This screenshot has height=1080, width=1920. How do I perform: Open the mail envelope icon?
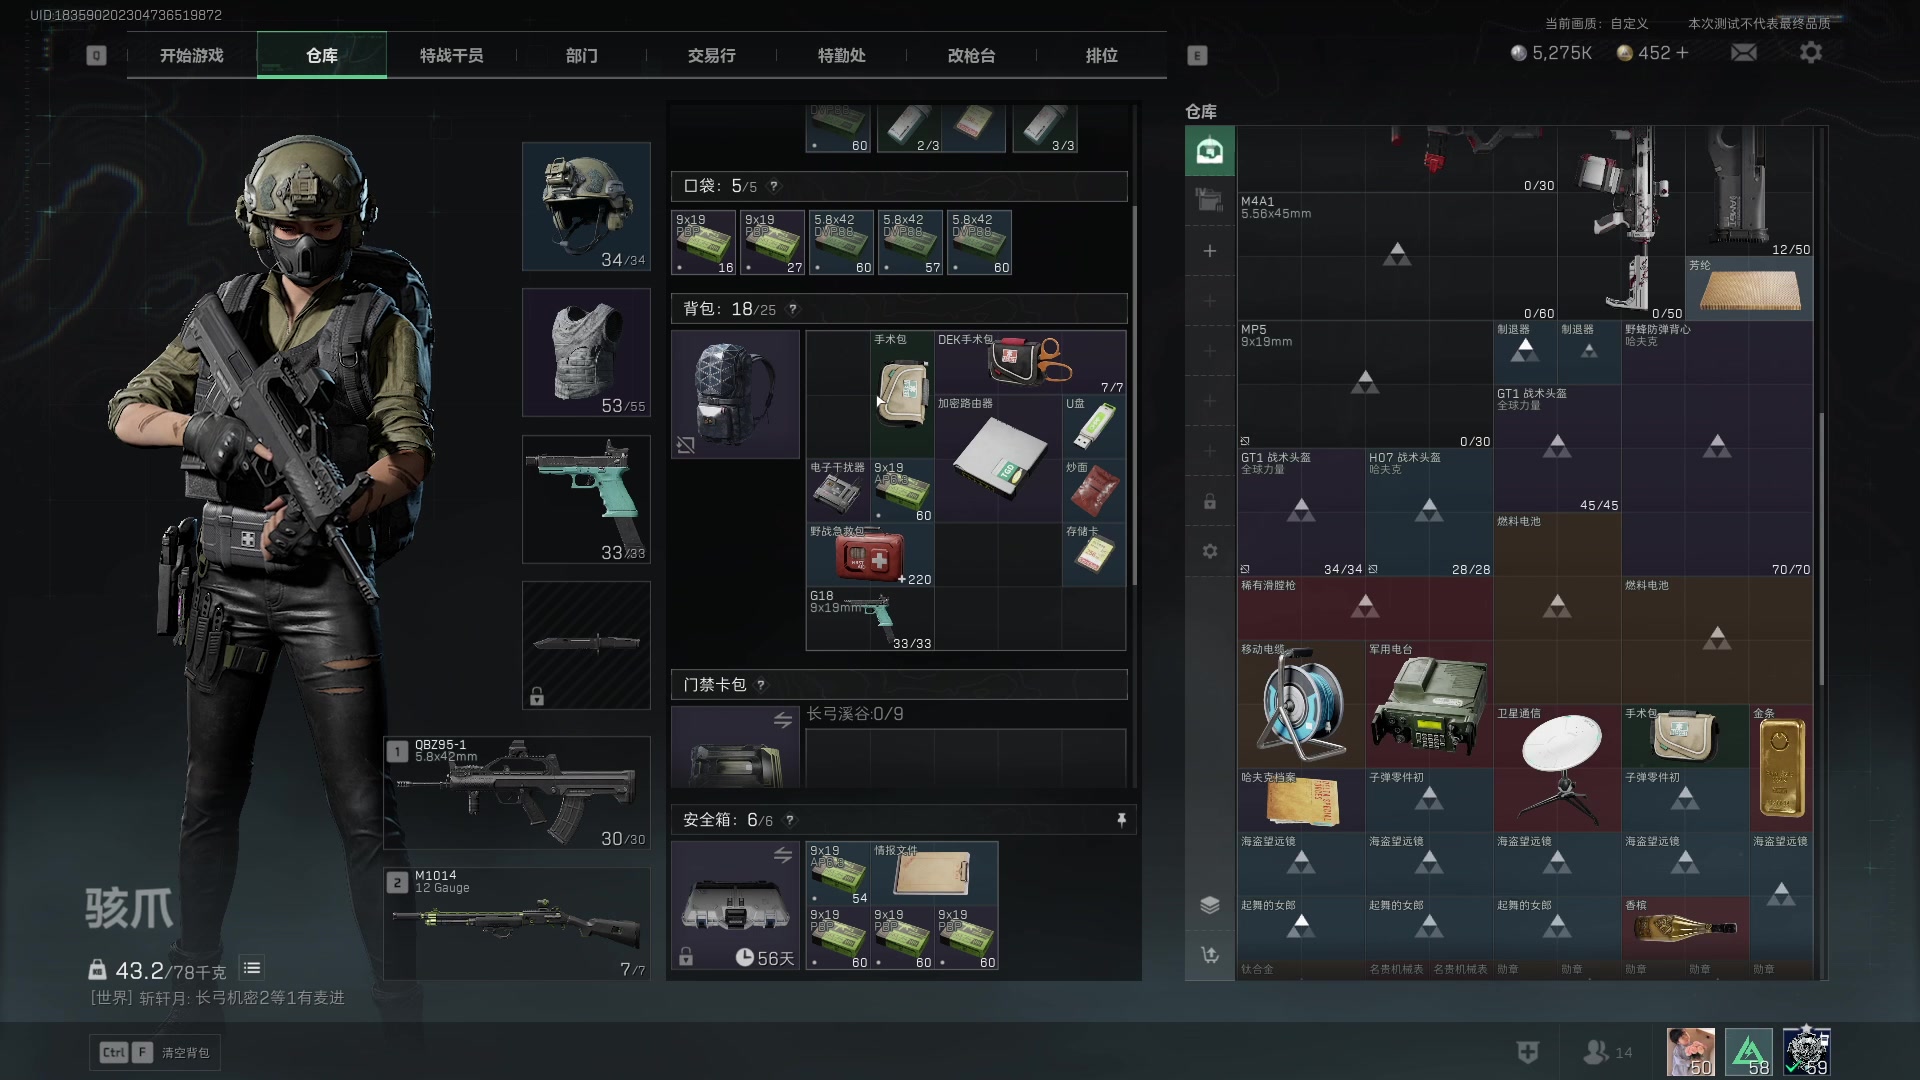click(x=1743, y=52)
